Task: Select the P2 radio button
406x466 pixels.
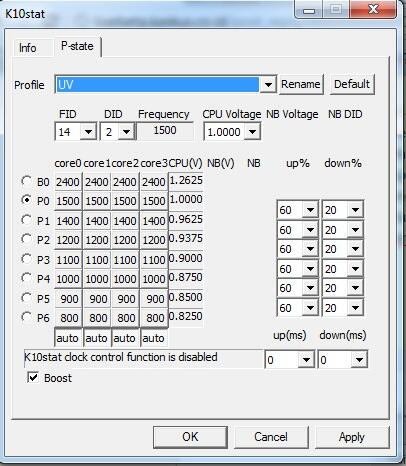Action: [26, 239]
